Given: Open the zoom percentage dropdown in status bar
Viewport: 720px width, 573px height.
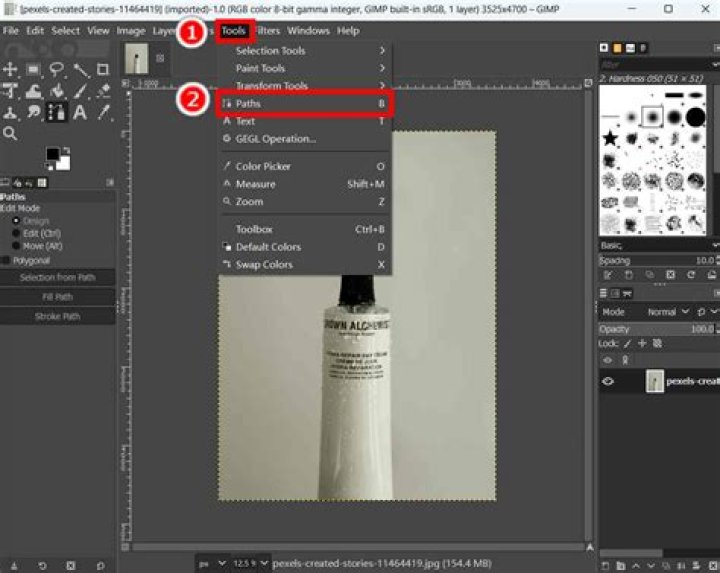Looking at the screenshot, I should coord(251,563).
